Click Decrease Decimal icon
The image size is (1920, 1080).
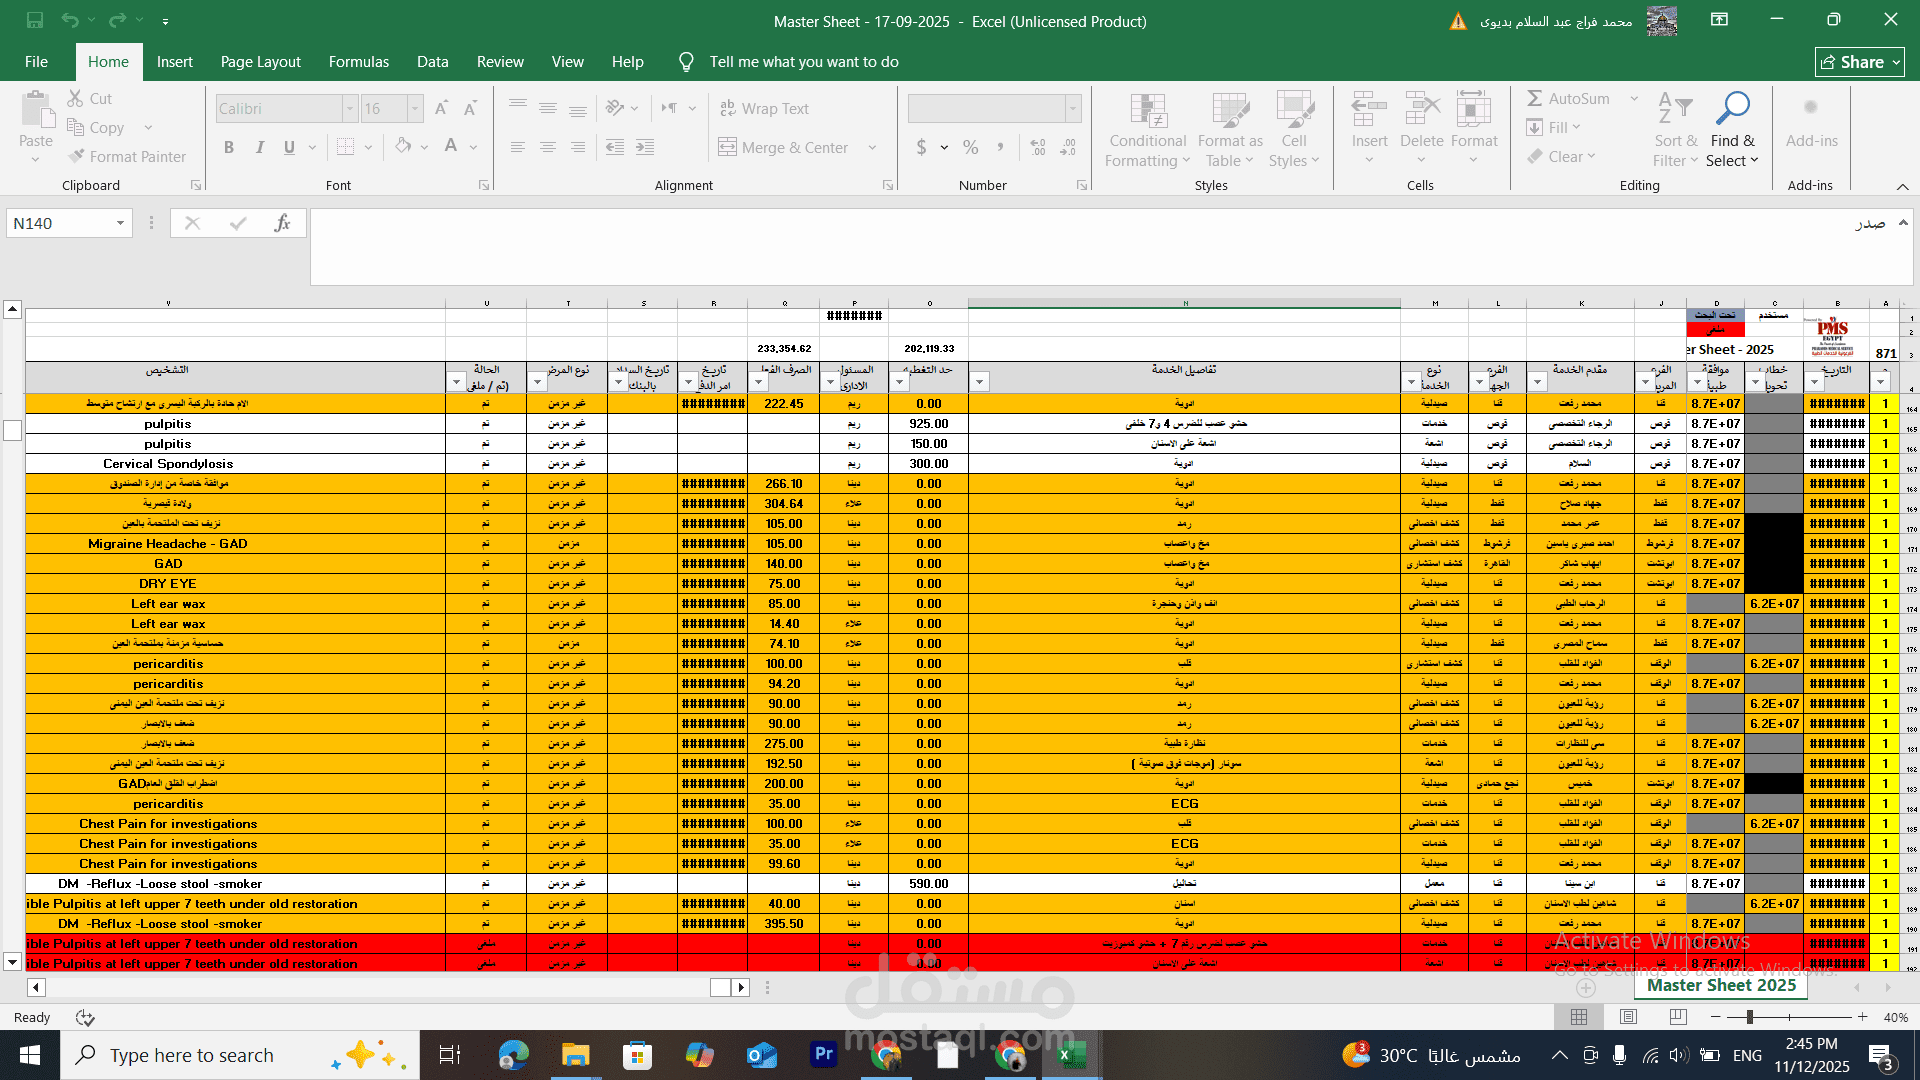click(x=1068, y=147)
